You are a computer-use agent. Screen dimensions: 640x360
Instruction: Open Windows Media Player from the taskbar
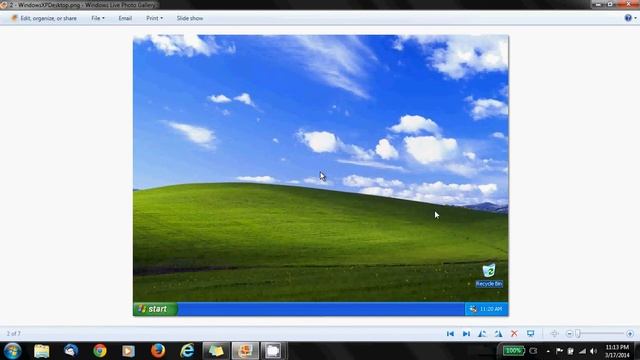pyautogui.click(x=129, y=351)
